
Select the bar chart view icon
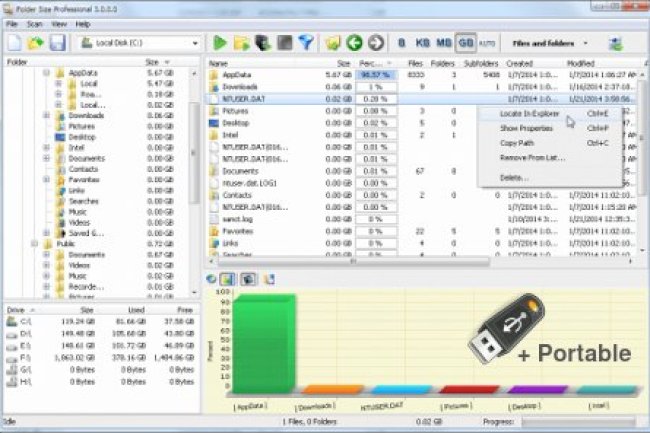227,279
